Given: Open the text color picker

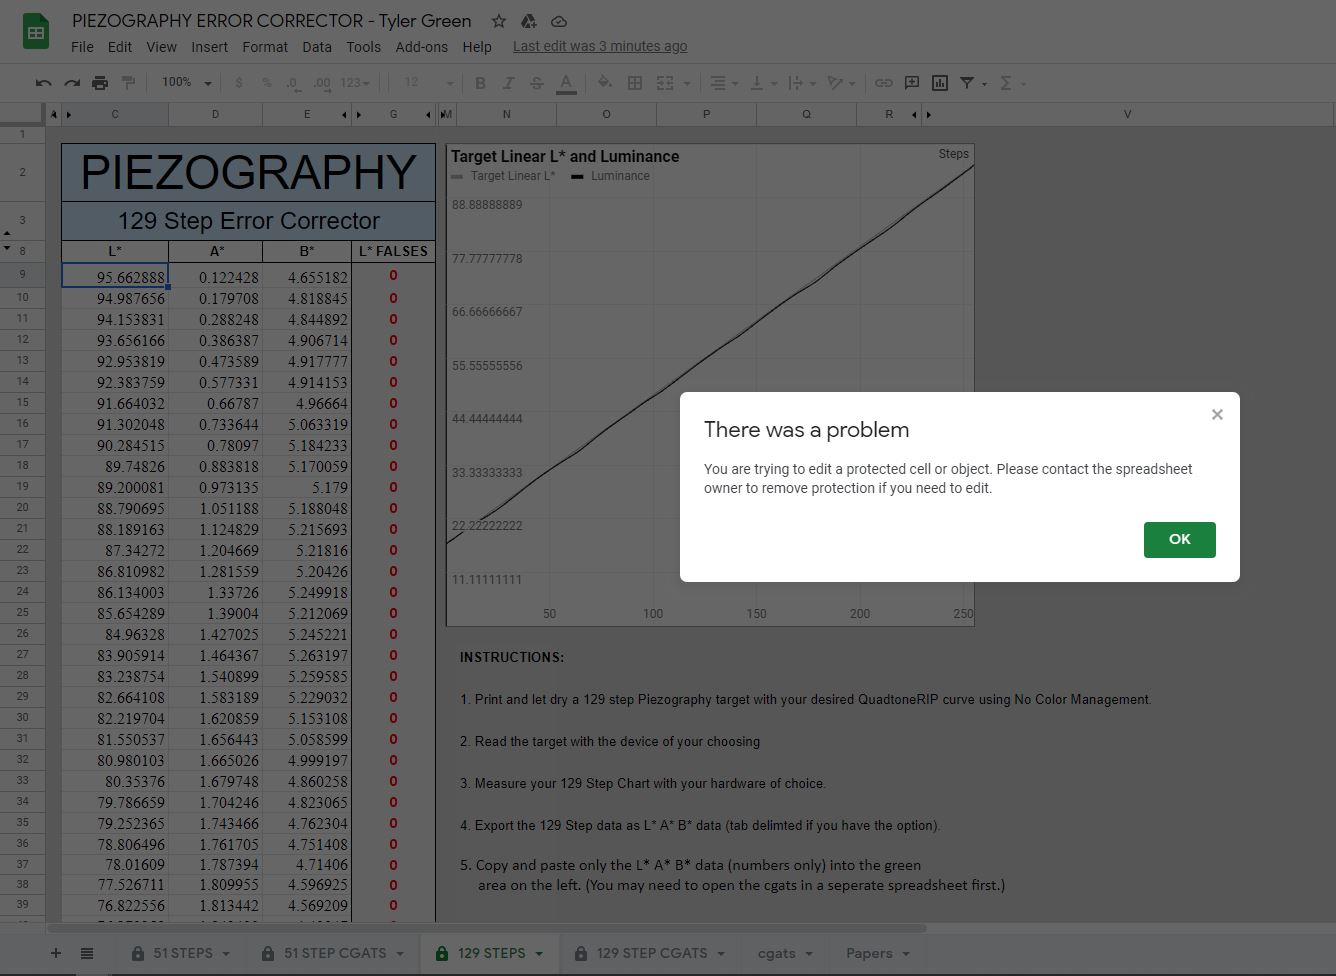Looking at the screenshot, I should pyautogui.click(x=566, y=83).
